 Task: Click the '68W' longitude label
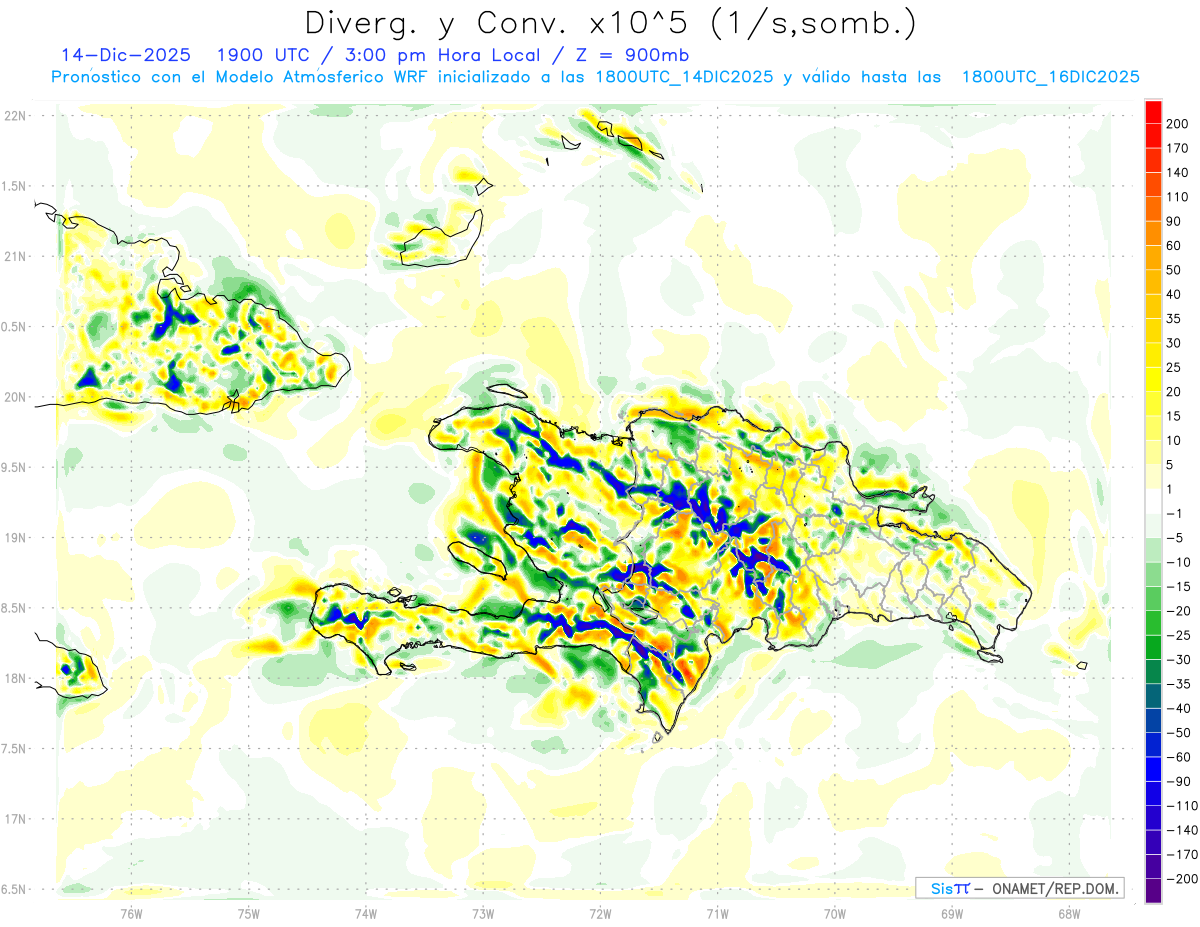point(1068,913)
